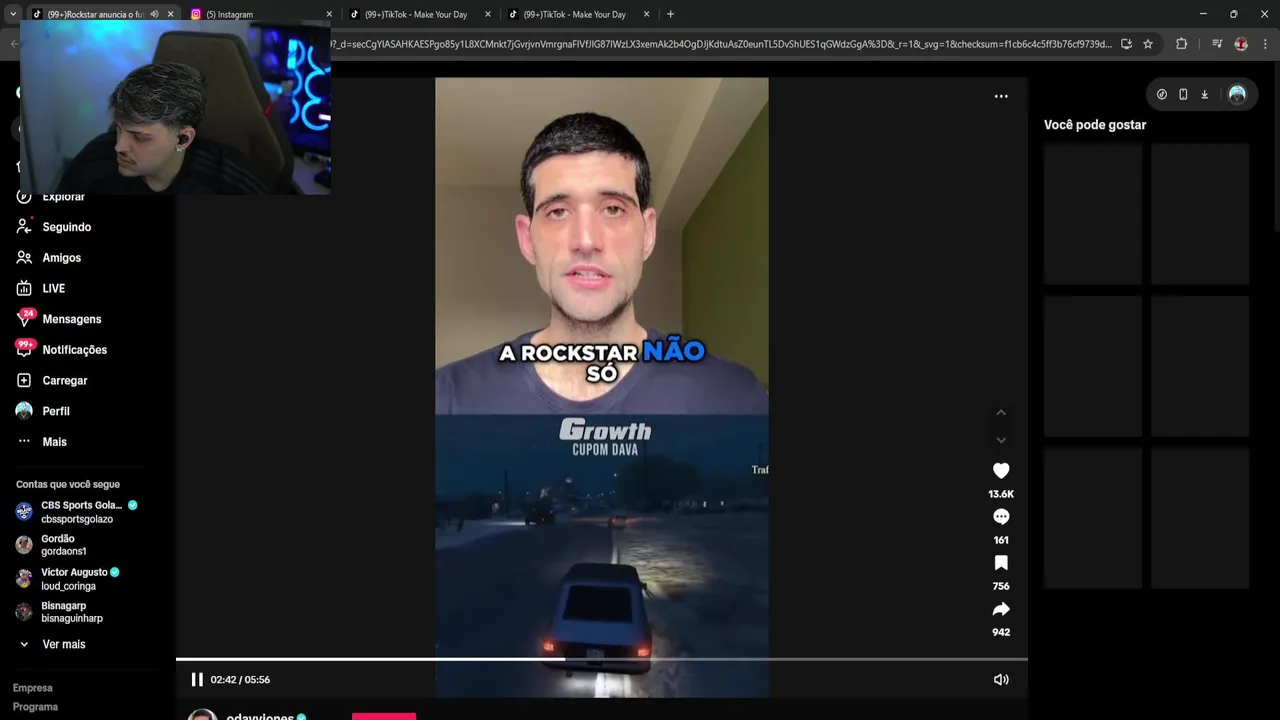Pause the video playback

click(197, 680)
